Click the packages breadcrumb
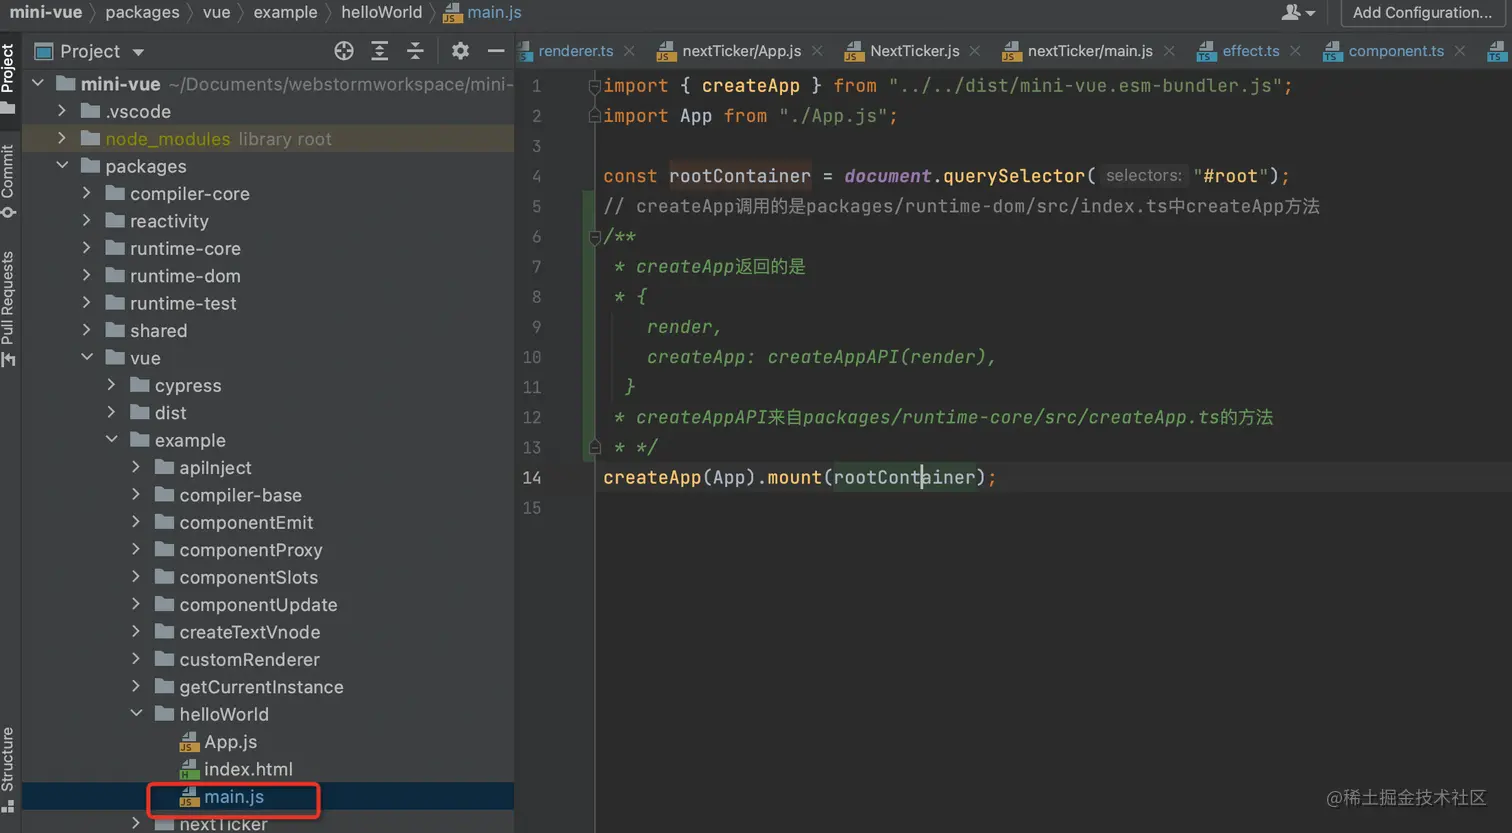Image resolution: width=1512 pixels, height=833 pixels. point(142,12)
